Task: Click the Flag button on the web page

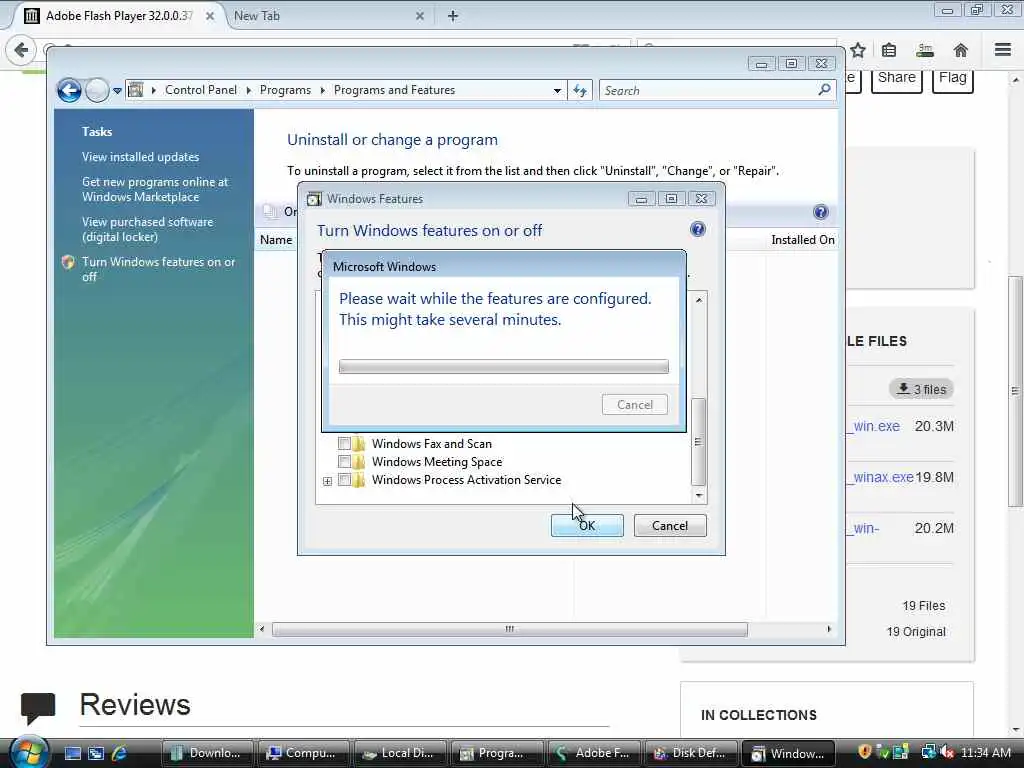Action: pyautogui.click(x=953, y=78)
